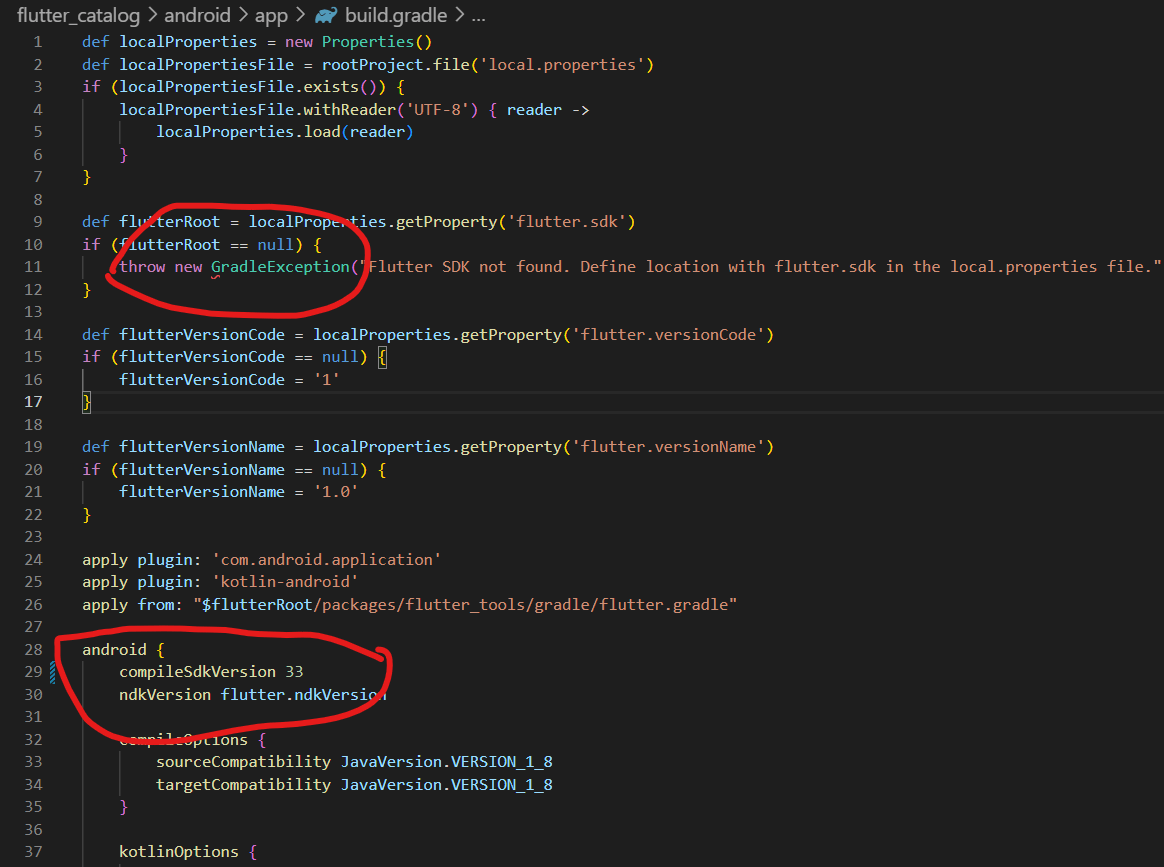Expand the ellipsis at the end of the breadcrumb

point(477,15)
